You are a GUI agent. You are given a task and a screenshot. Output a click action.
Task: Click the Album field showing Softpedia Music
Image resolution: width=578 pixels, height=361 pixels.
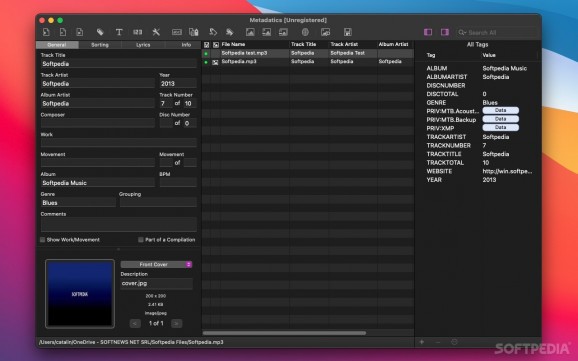tap(98, 183)
